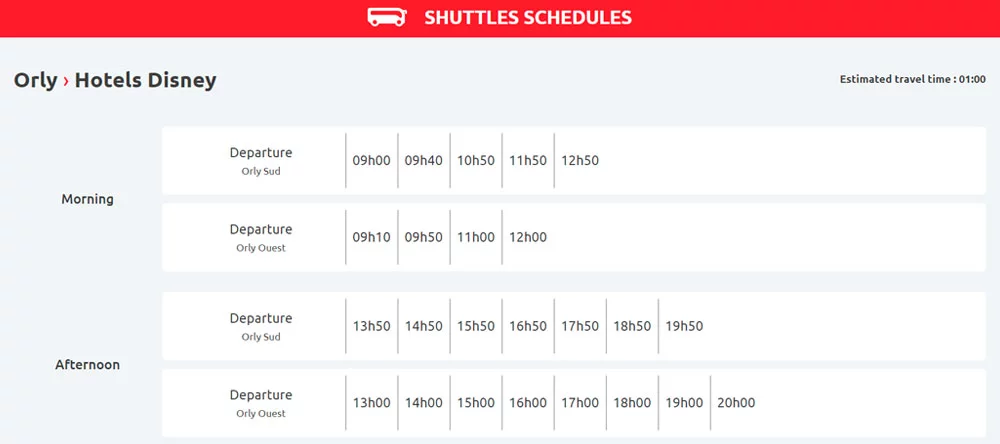Select the 13h50 Orly Sud afternoon departure

[371, 326]
